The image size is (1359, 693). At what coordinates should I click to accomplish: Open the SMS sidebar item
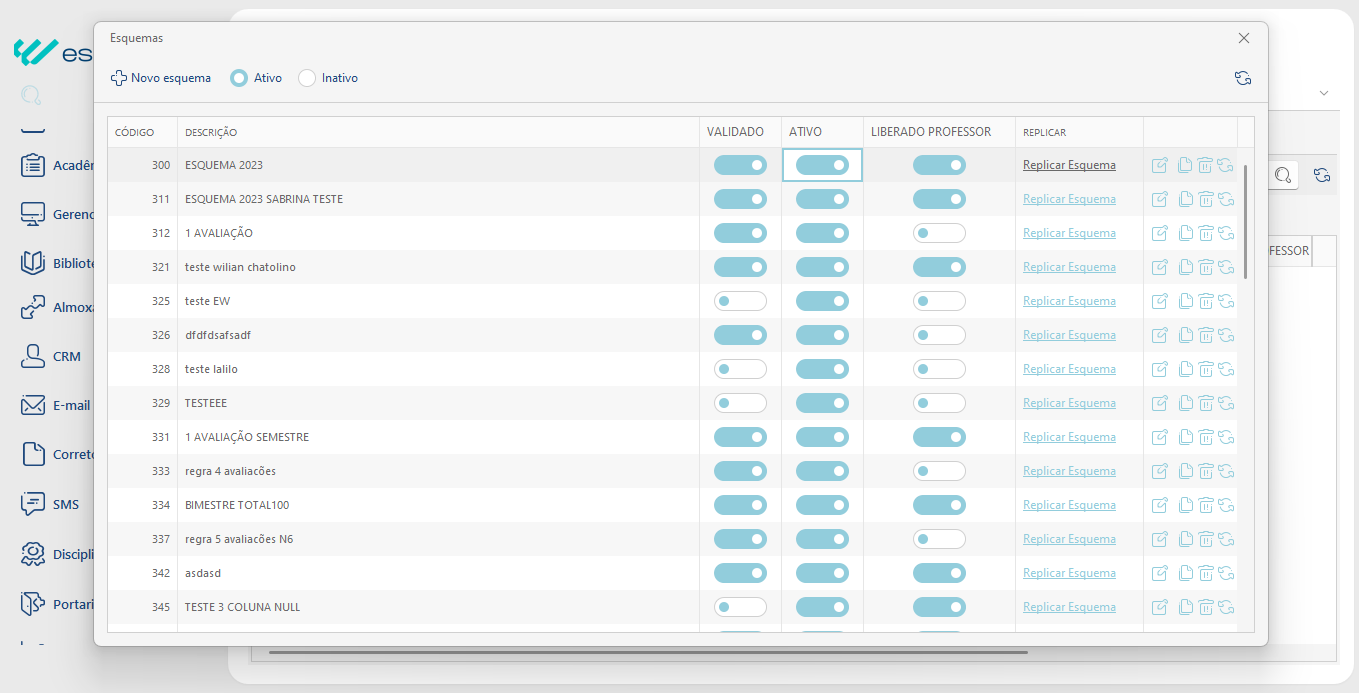click(65, 504)
